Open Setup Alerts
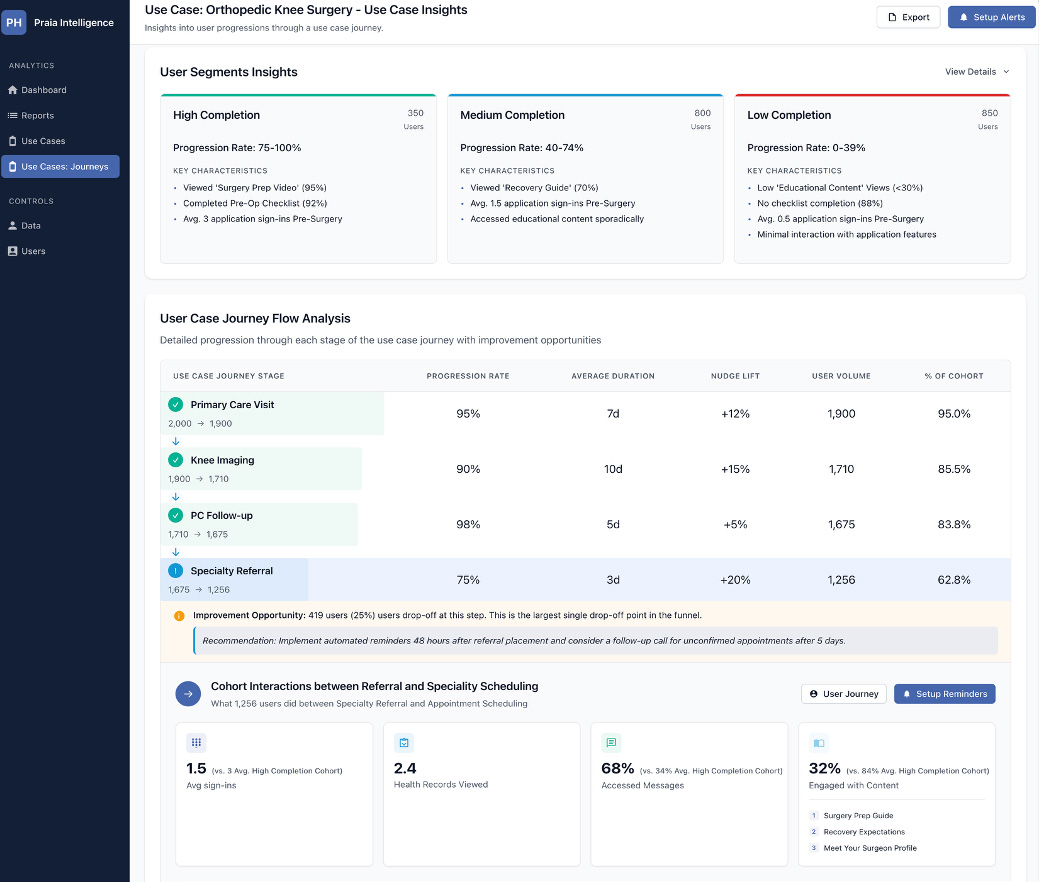 click(991, 17)
